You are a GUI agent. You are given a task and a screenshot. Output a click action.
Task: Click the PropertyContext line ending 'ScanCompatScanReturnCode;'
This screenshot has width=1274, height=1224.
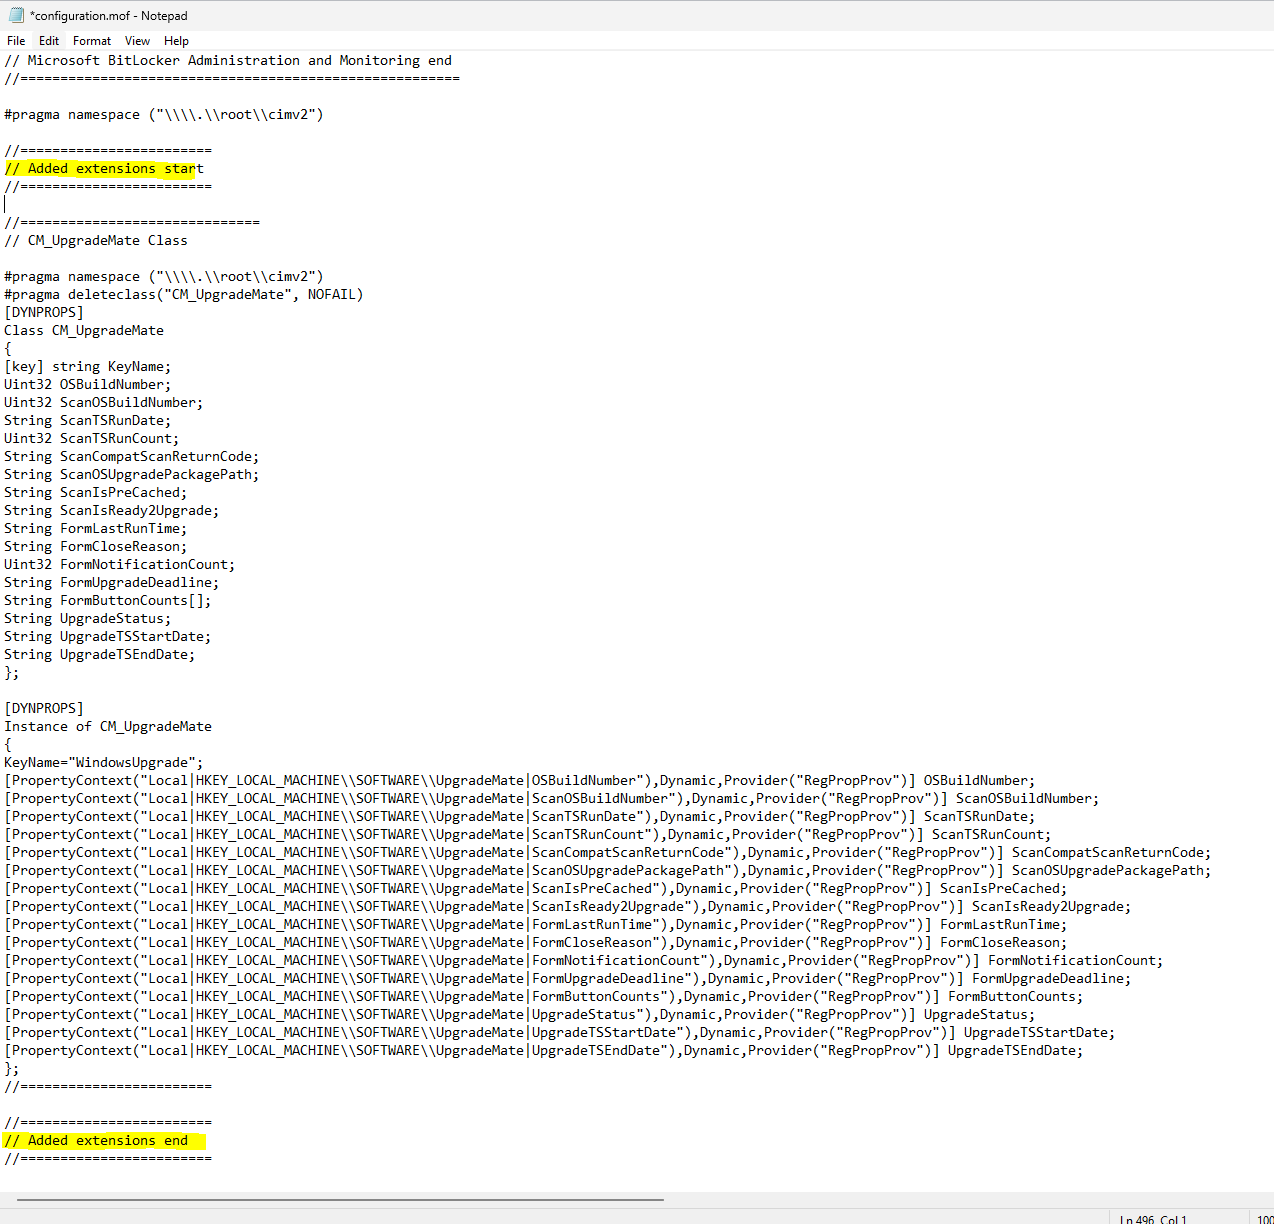click(608, 853)
